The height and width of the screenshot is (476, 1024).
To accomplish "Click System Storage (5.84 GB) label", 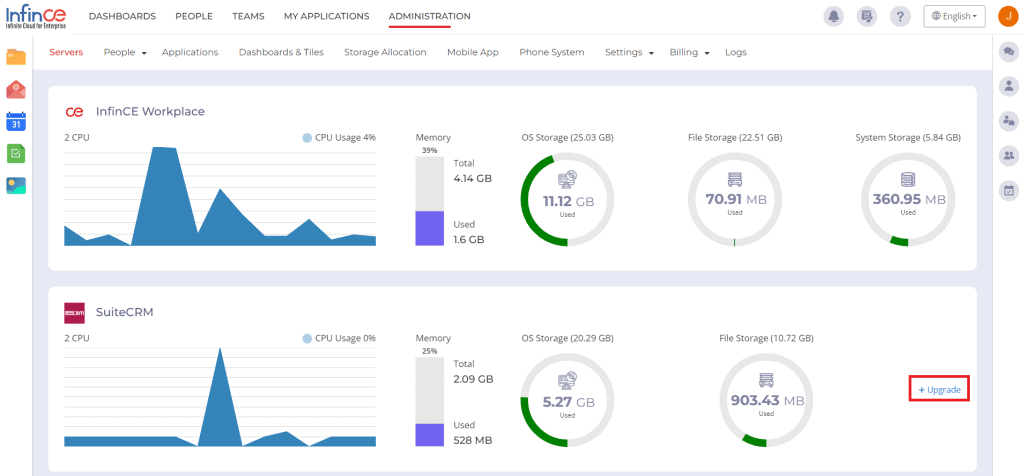I will 908,138.
